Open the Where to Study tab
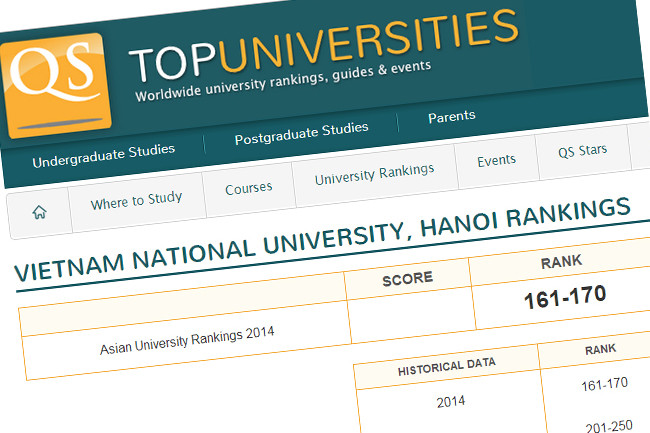The width and height of the screenshot is (650, 433). 136,201
